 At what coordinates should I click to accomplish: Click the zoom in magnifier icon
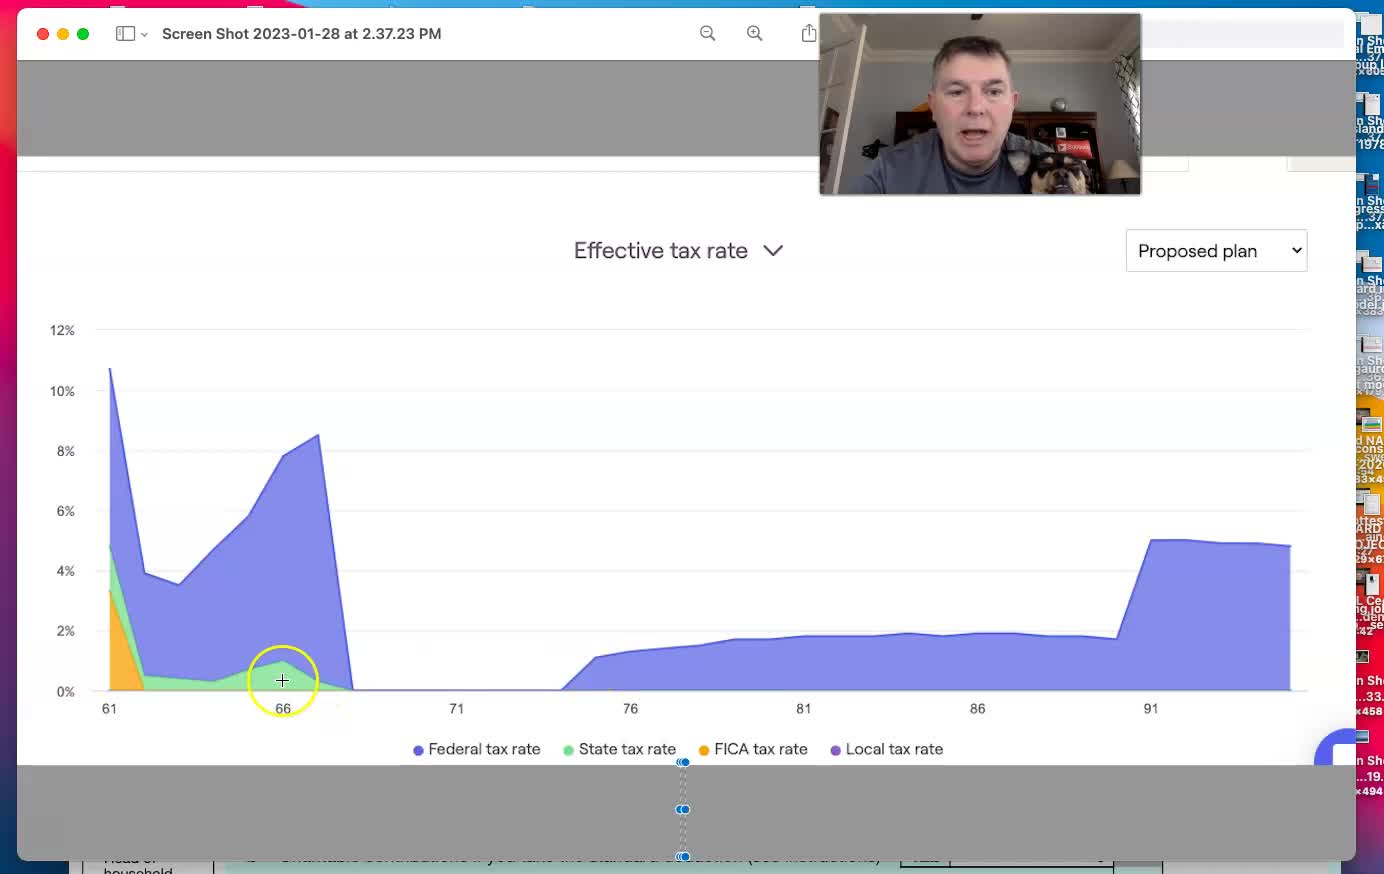tap(755, 33)
